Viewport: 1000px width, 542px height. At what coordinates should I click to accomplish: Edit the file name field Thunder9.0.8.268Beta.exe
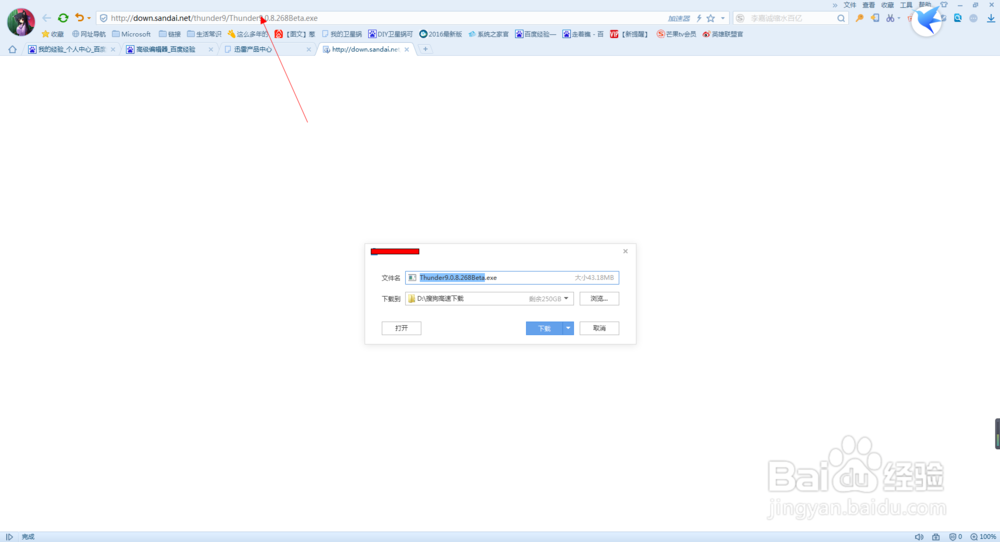[x=511, y=277]
